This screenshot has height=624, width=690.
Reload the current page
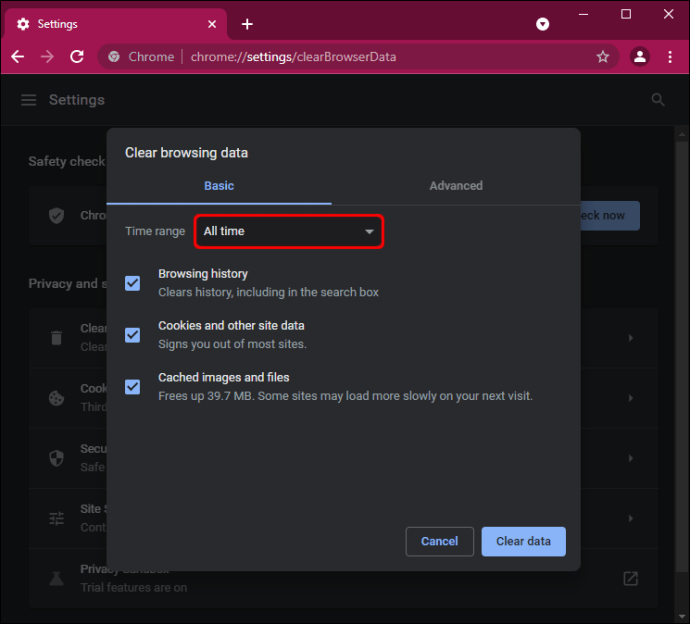(77, 57)
